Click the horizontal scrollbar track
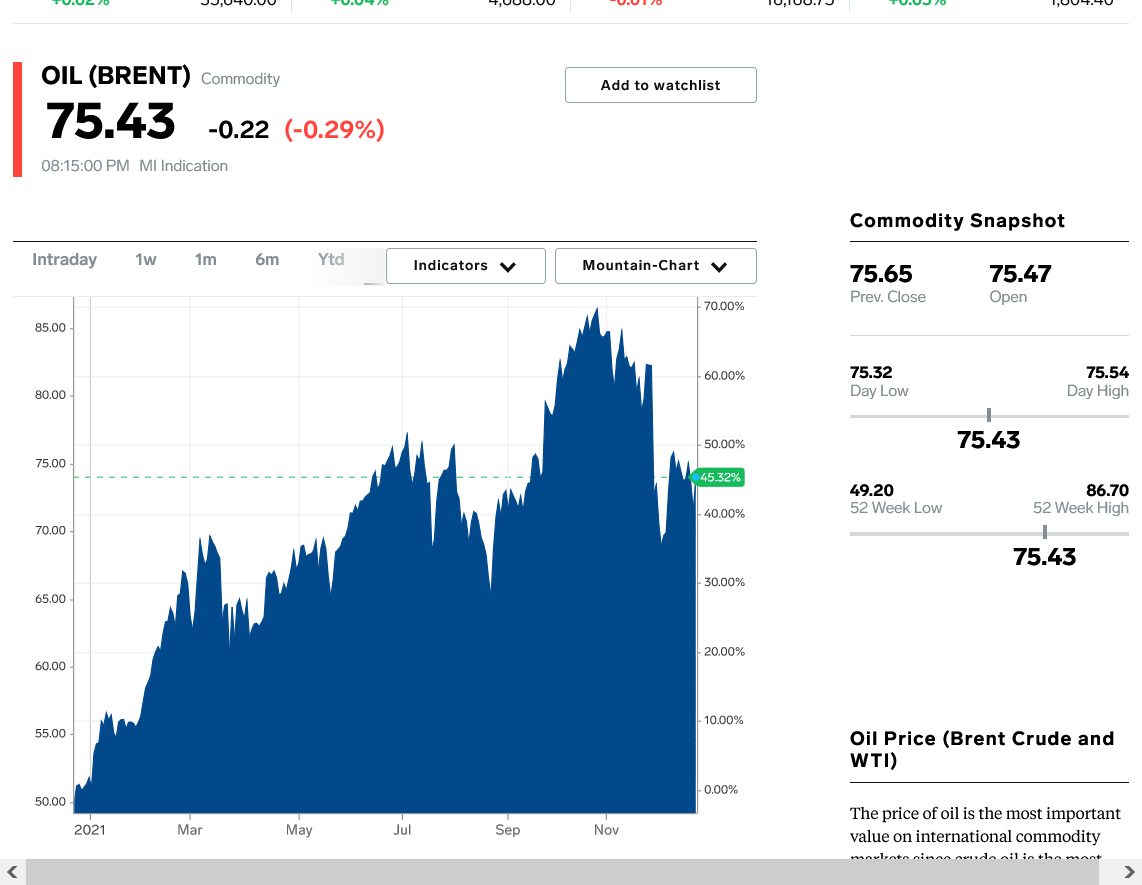This screenshot has height=885, width=1142. click(562, 872)
